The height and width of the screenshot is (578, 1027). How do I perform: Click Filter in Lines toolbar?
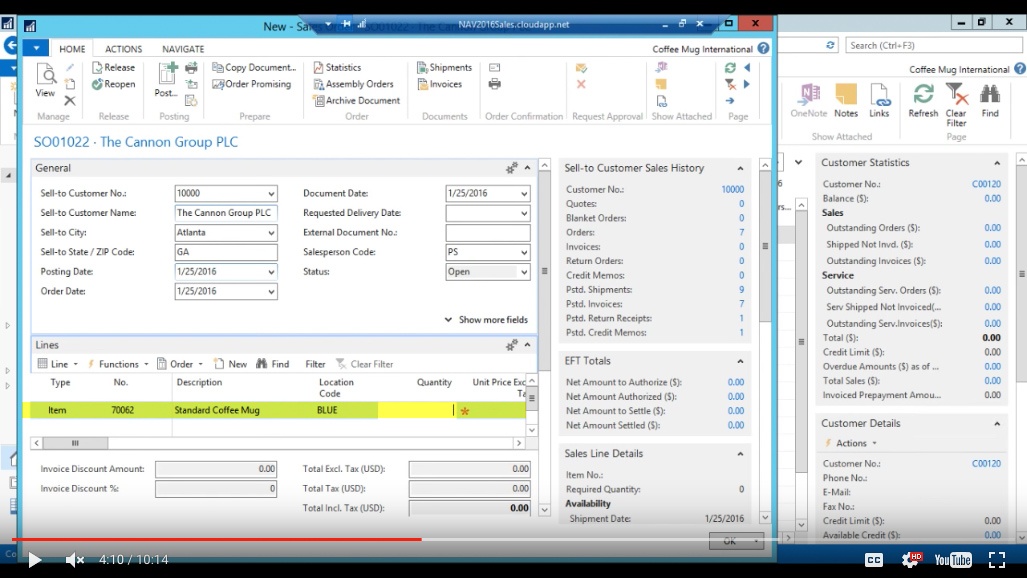(x=315, y=364)
